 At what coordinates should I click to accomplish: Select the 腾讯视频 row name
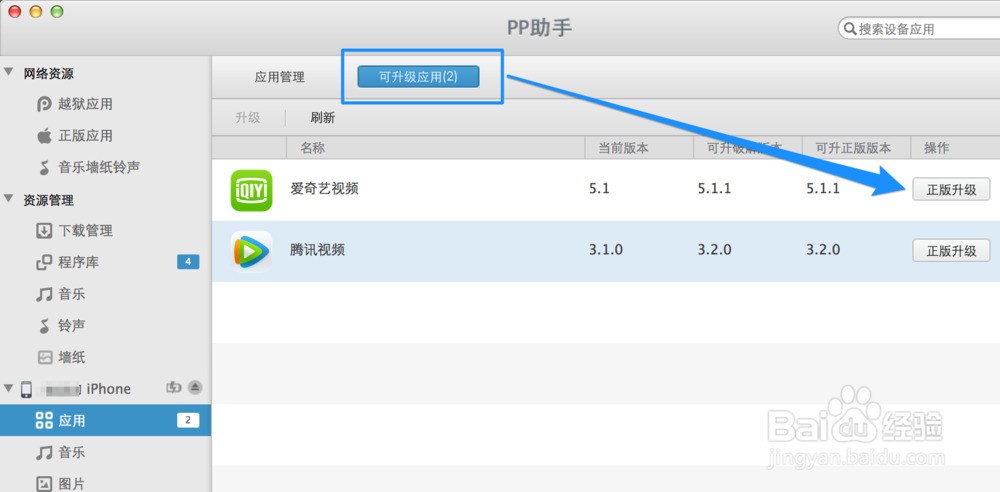(318, 250)
